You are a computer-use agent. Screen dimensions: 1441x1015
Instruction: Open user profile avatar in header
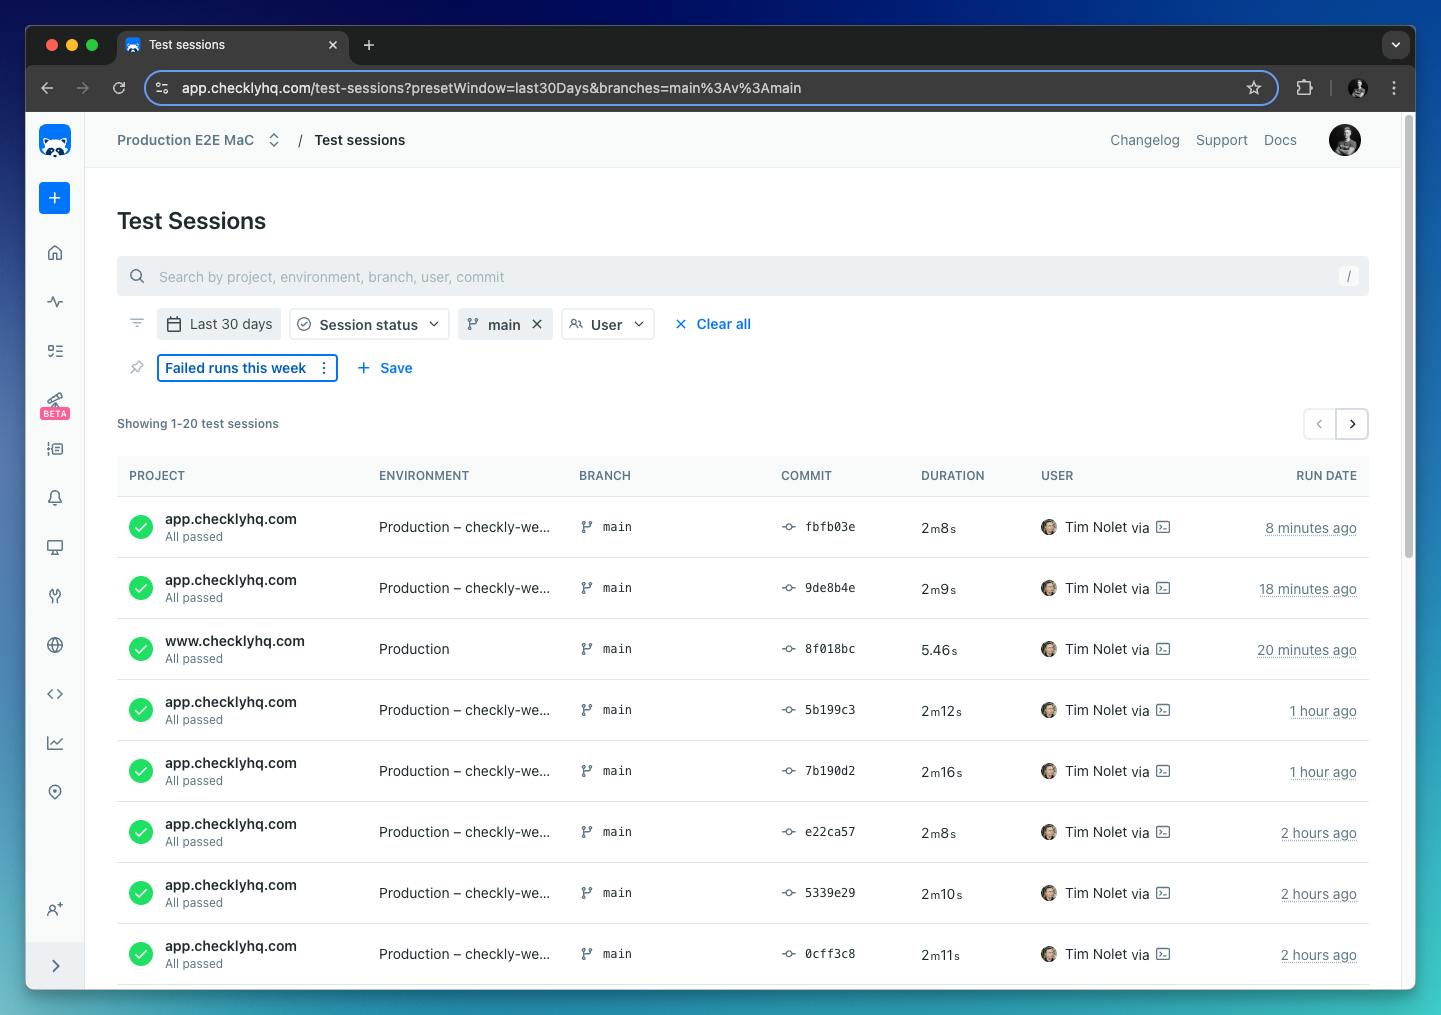pos(1345,140)
